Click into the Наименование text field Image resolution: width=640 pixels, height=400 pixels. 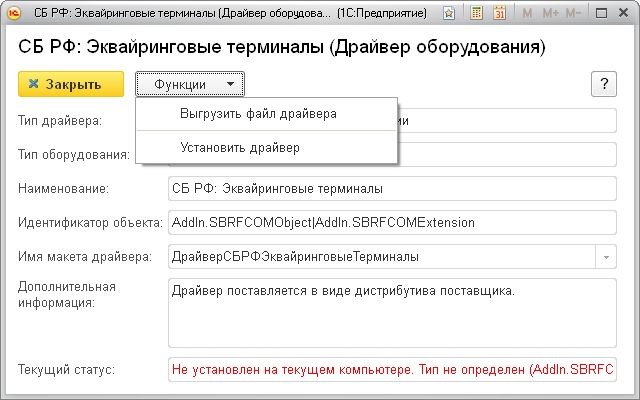point(390,188)
